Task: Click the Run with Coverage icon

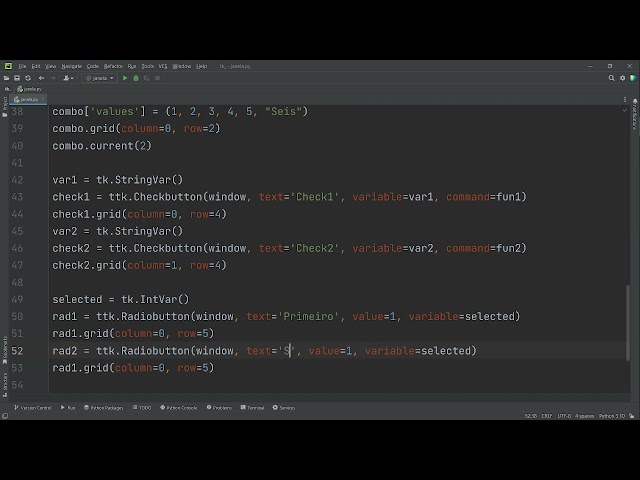Action: click(147, 78)
